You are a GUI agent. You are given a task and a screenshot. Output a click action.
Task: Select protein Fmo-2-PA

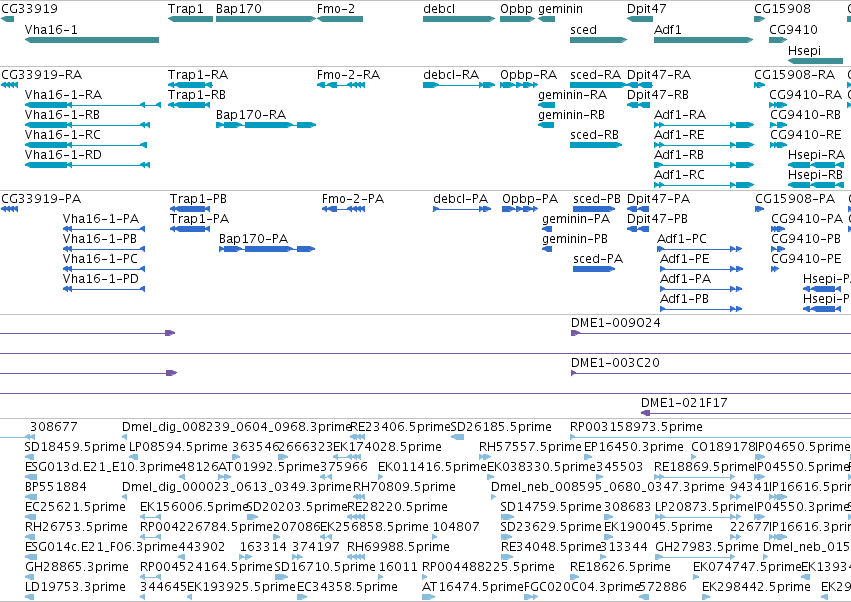pyautogui.click(x=343, y=209)
